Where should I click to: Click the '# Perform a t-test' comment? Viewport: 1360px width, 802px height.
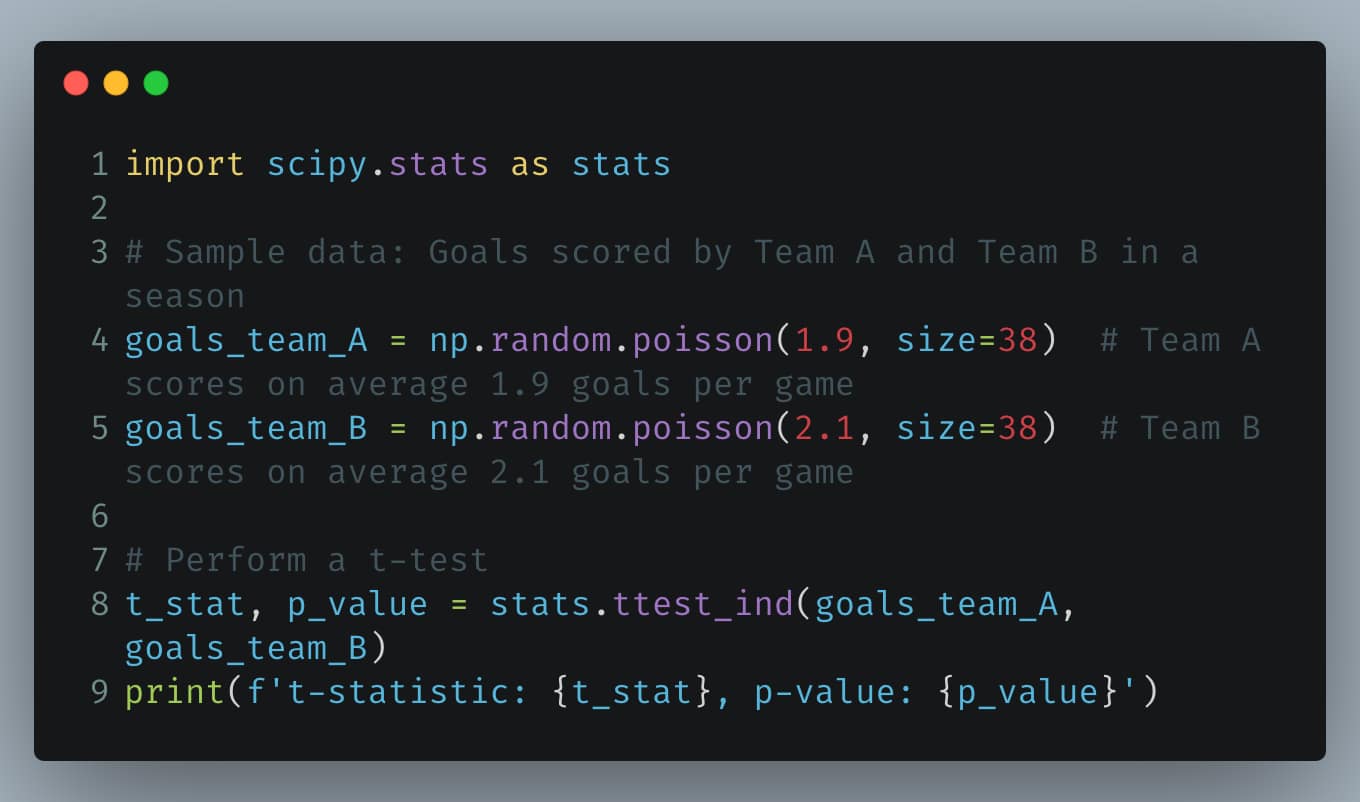[x=307, y=560]
